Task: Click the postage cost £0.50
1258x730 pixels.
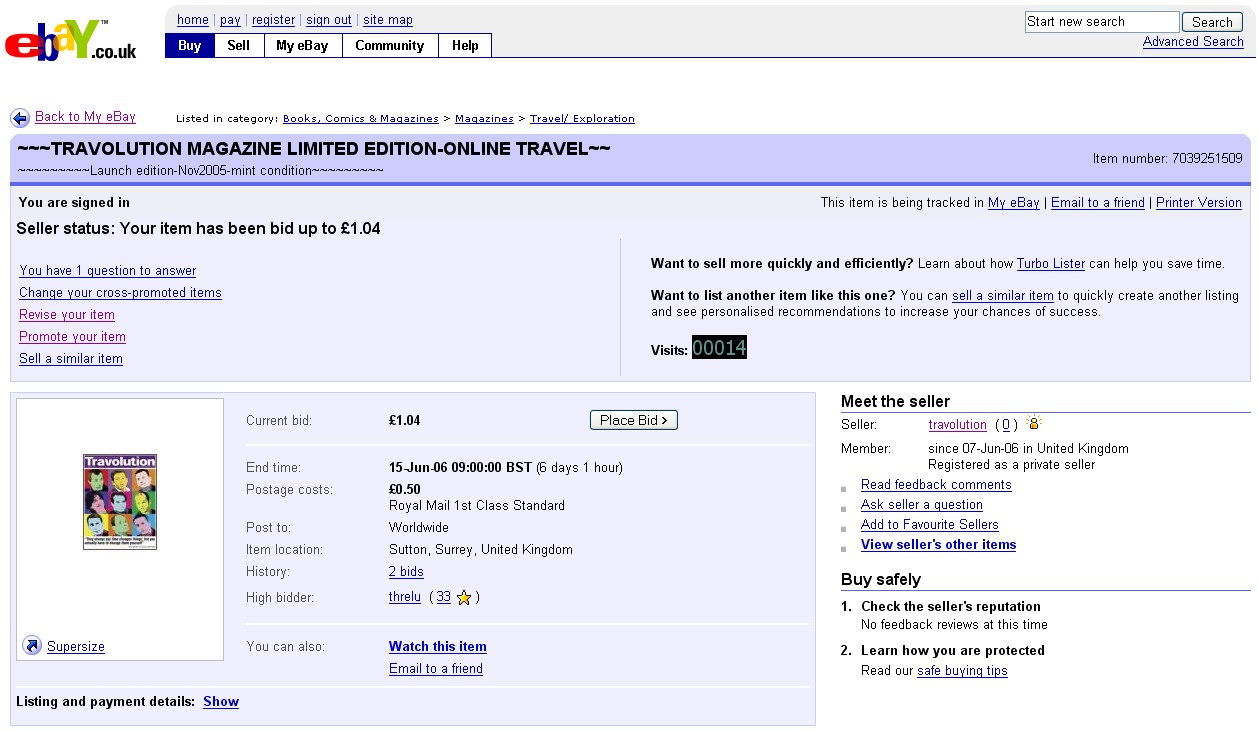Action: tap(405, 490)
